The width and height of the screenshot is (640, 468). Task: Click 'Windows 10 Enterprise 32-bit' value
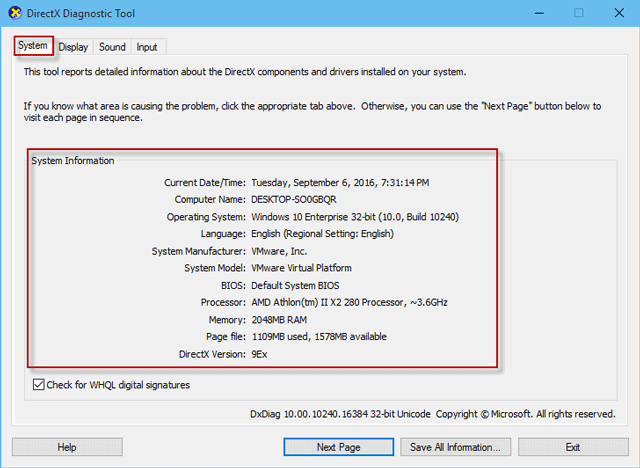(311, 217)
